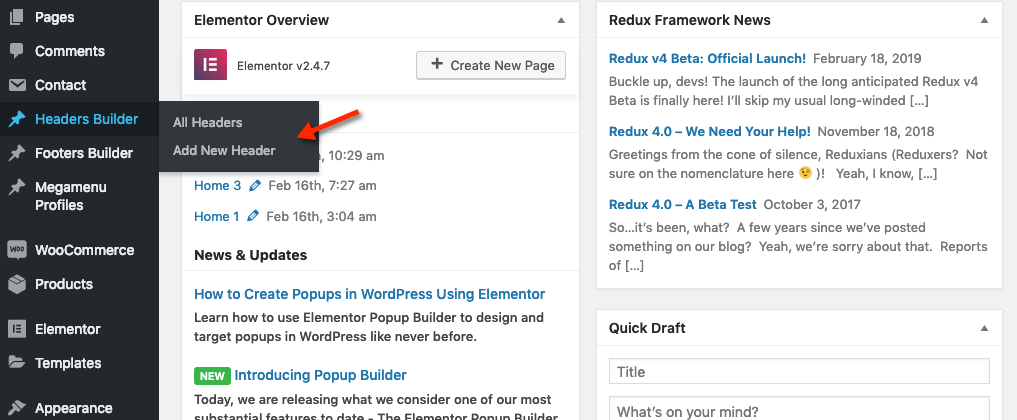Click the Contact envelope icon
Screen dimensions: 1017x420
click(x=16, y=86)
